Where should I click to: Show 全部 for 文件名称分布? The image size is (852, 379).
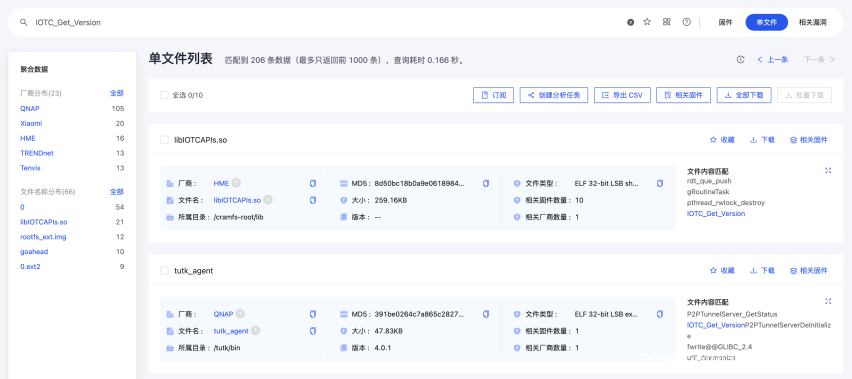coord(117,192)
